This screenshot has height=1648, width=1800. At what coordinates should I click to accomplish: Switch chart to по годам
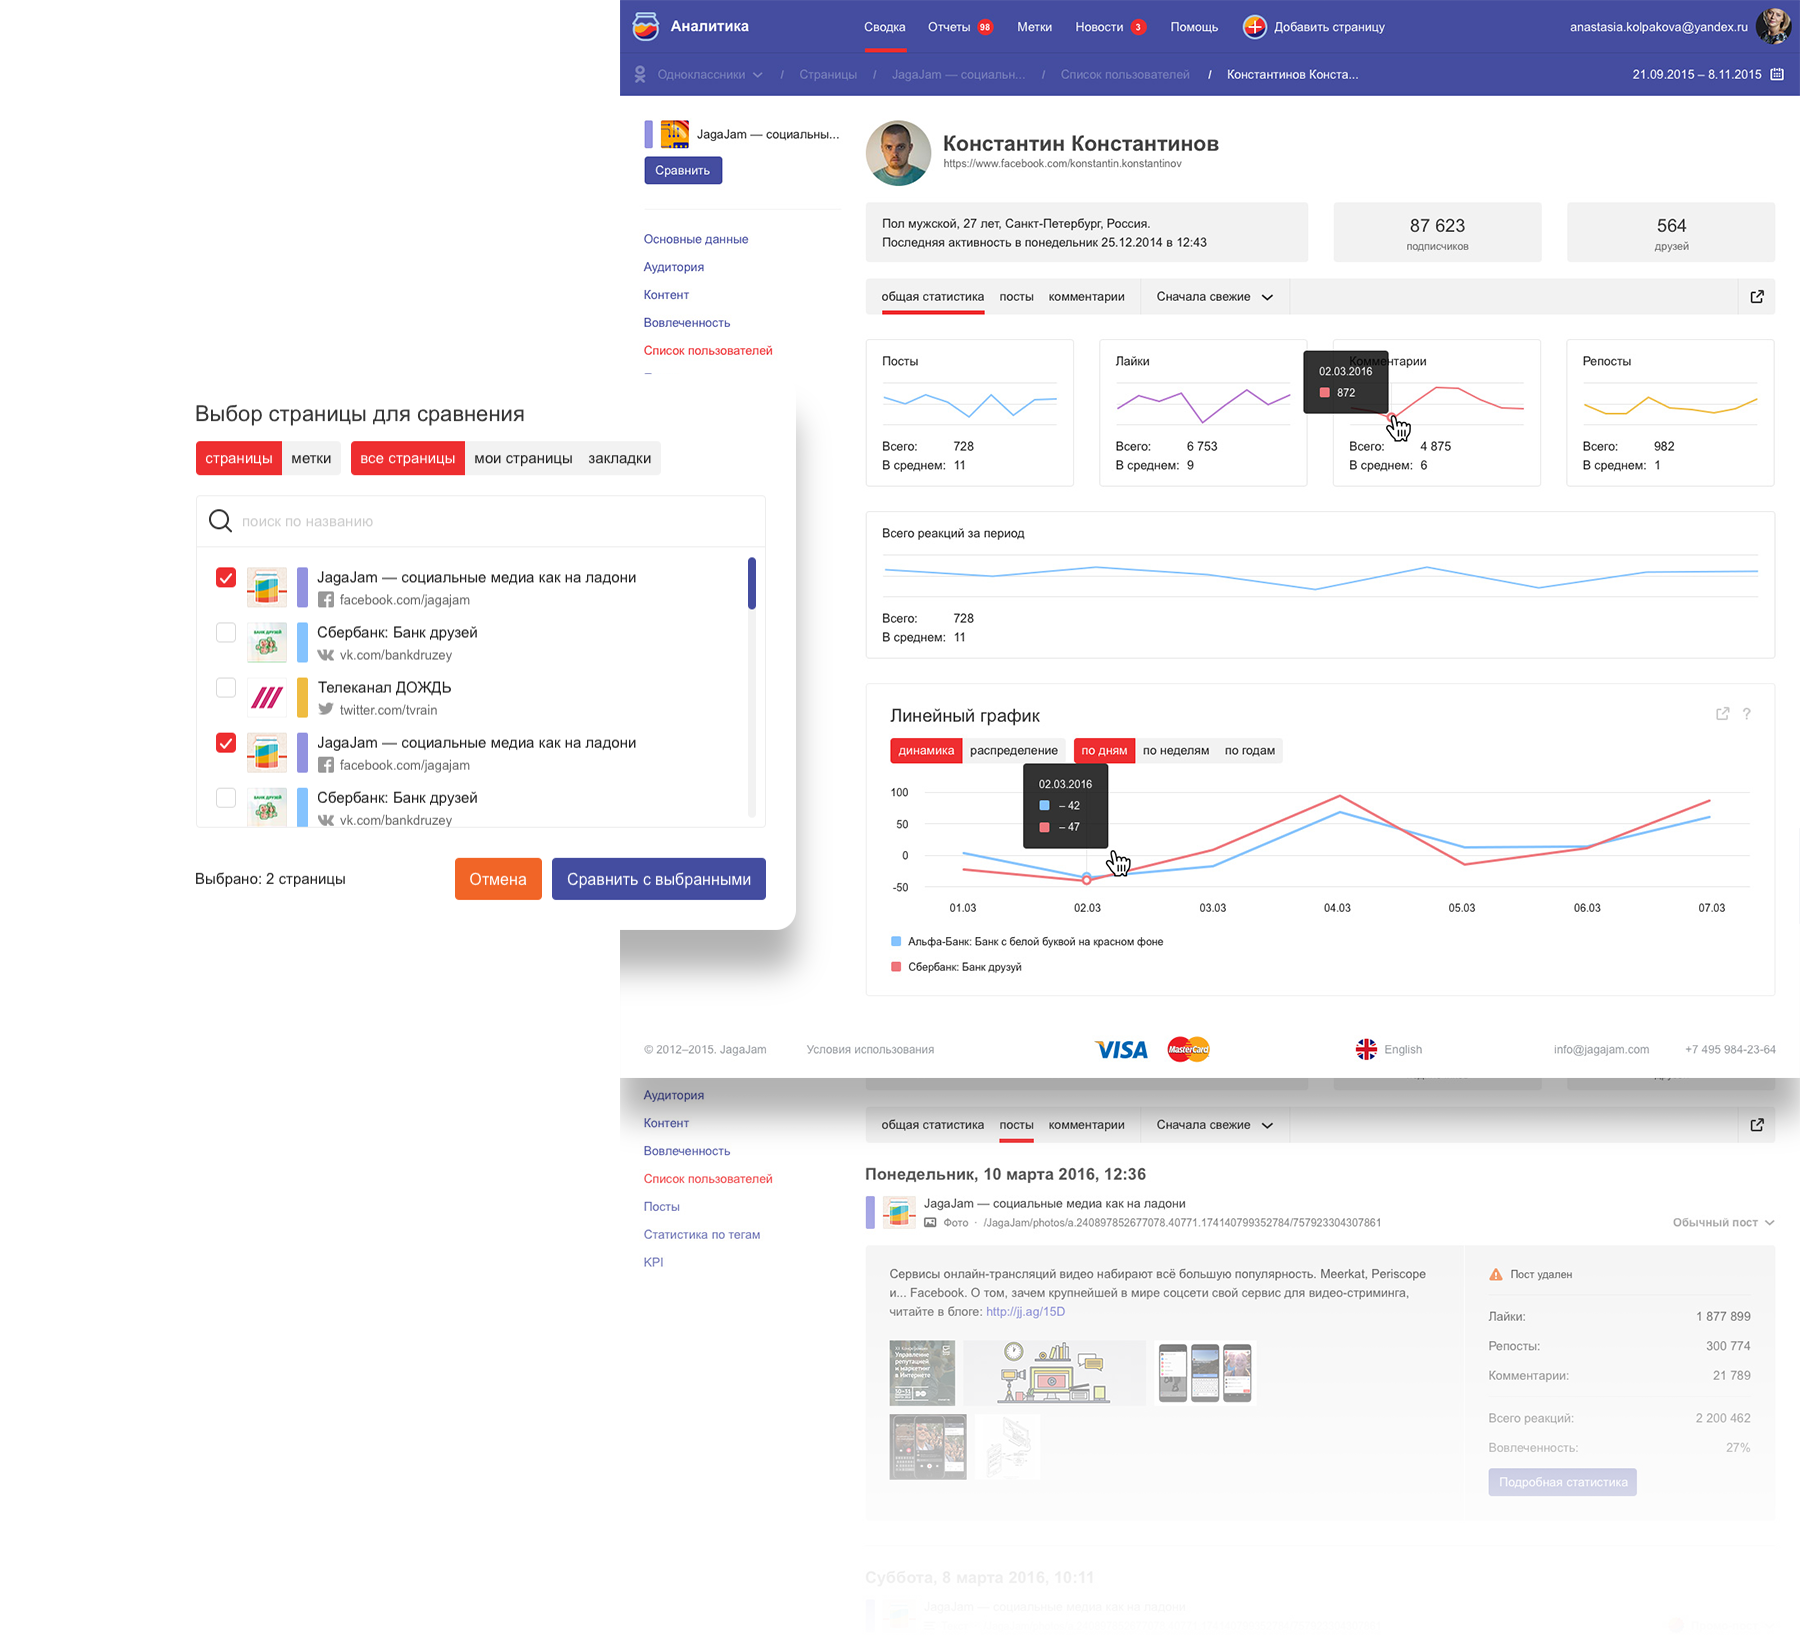(1250, 751)
